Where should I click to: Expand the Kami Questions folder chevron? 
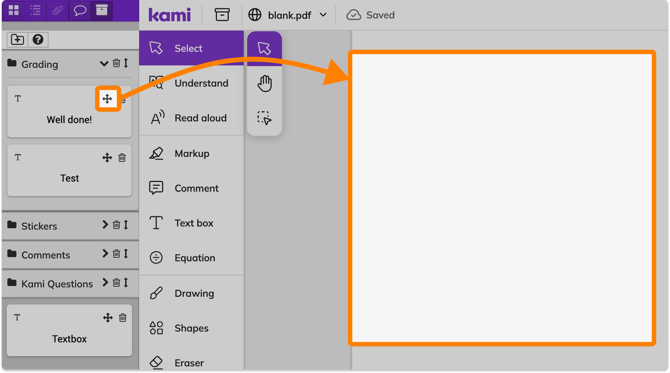click(x=105, y=282)
